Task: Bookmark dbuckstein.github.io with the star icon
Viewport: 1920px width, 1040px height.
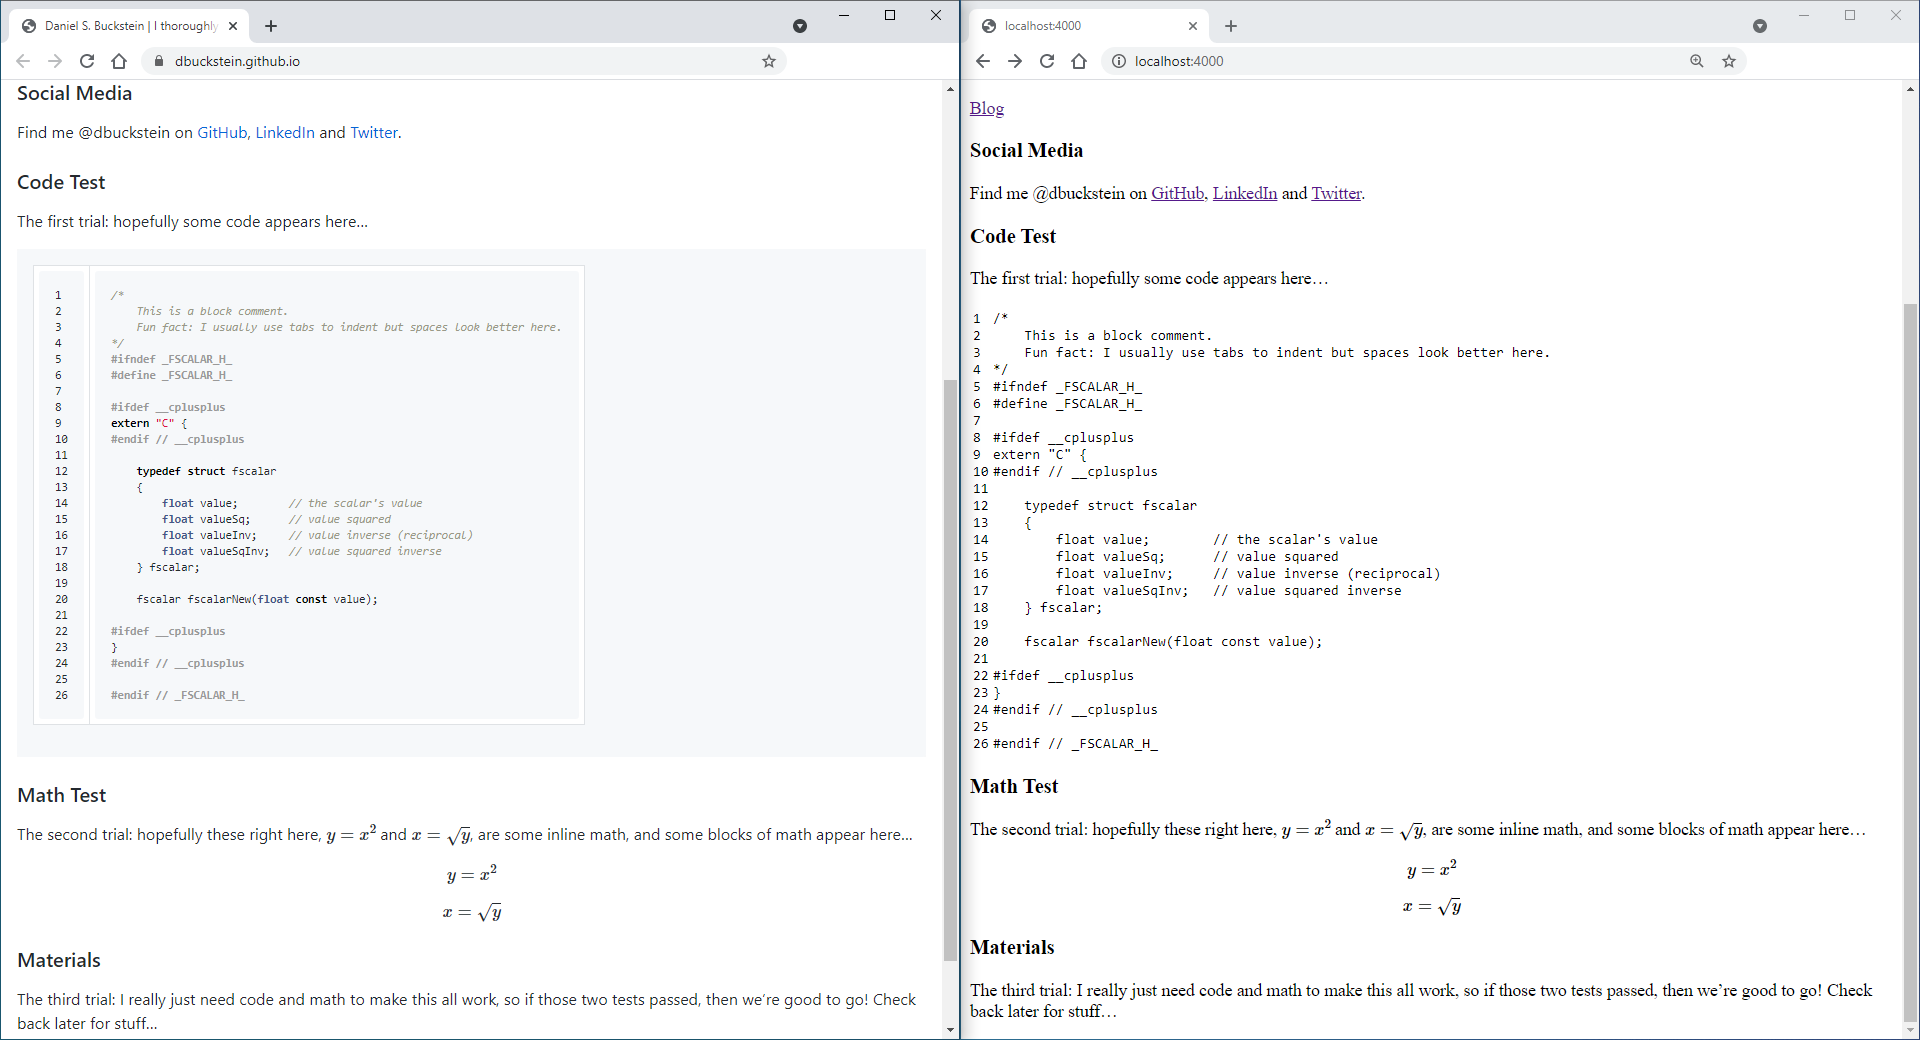Action: (769, 61)
